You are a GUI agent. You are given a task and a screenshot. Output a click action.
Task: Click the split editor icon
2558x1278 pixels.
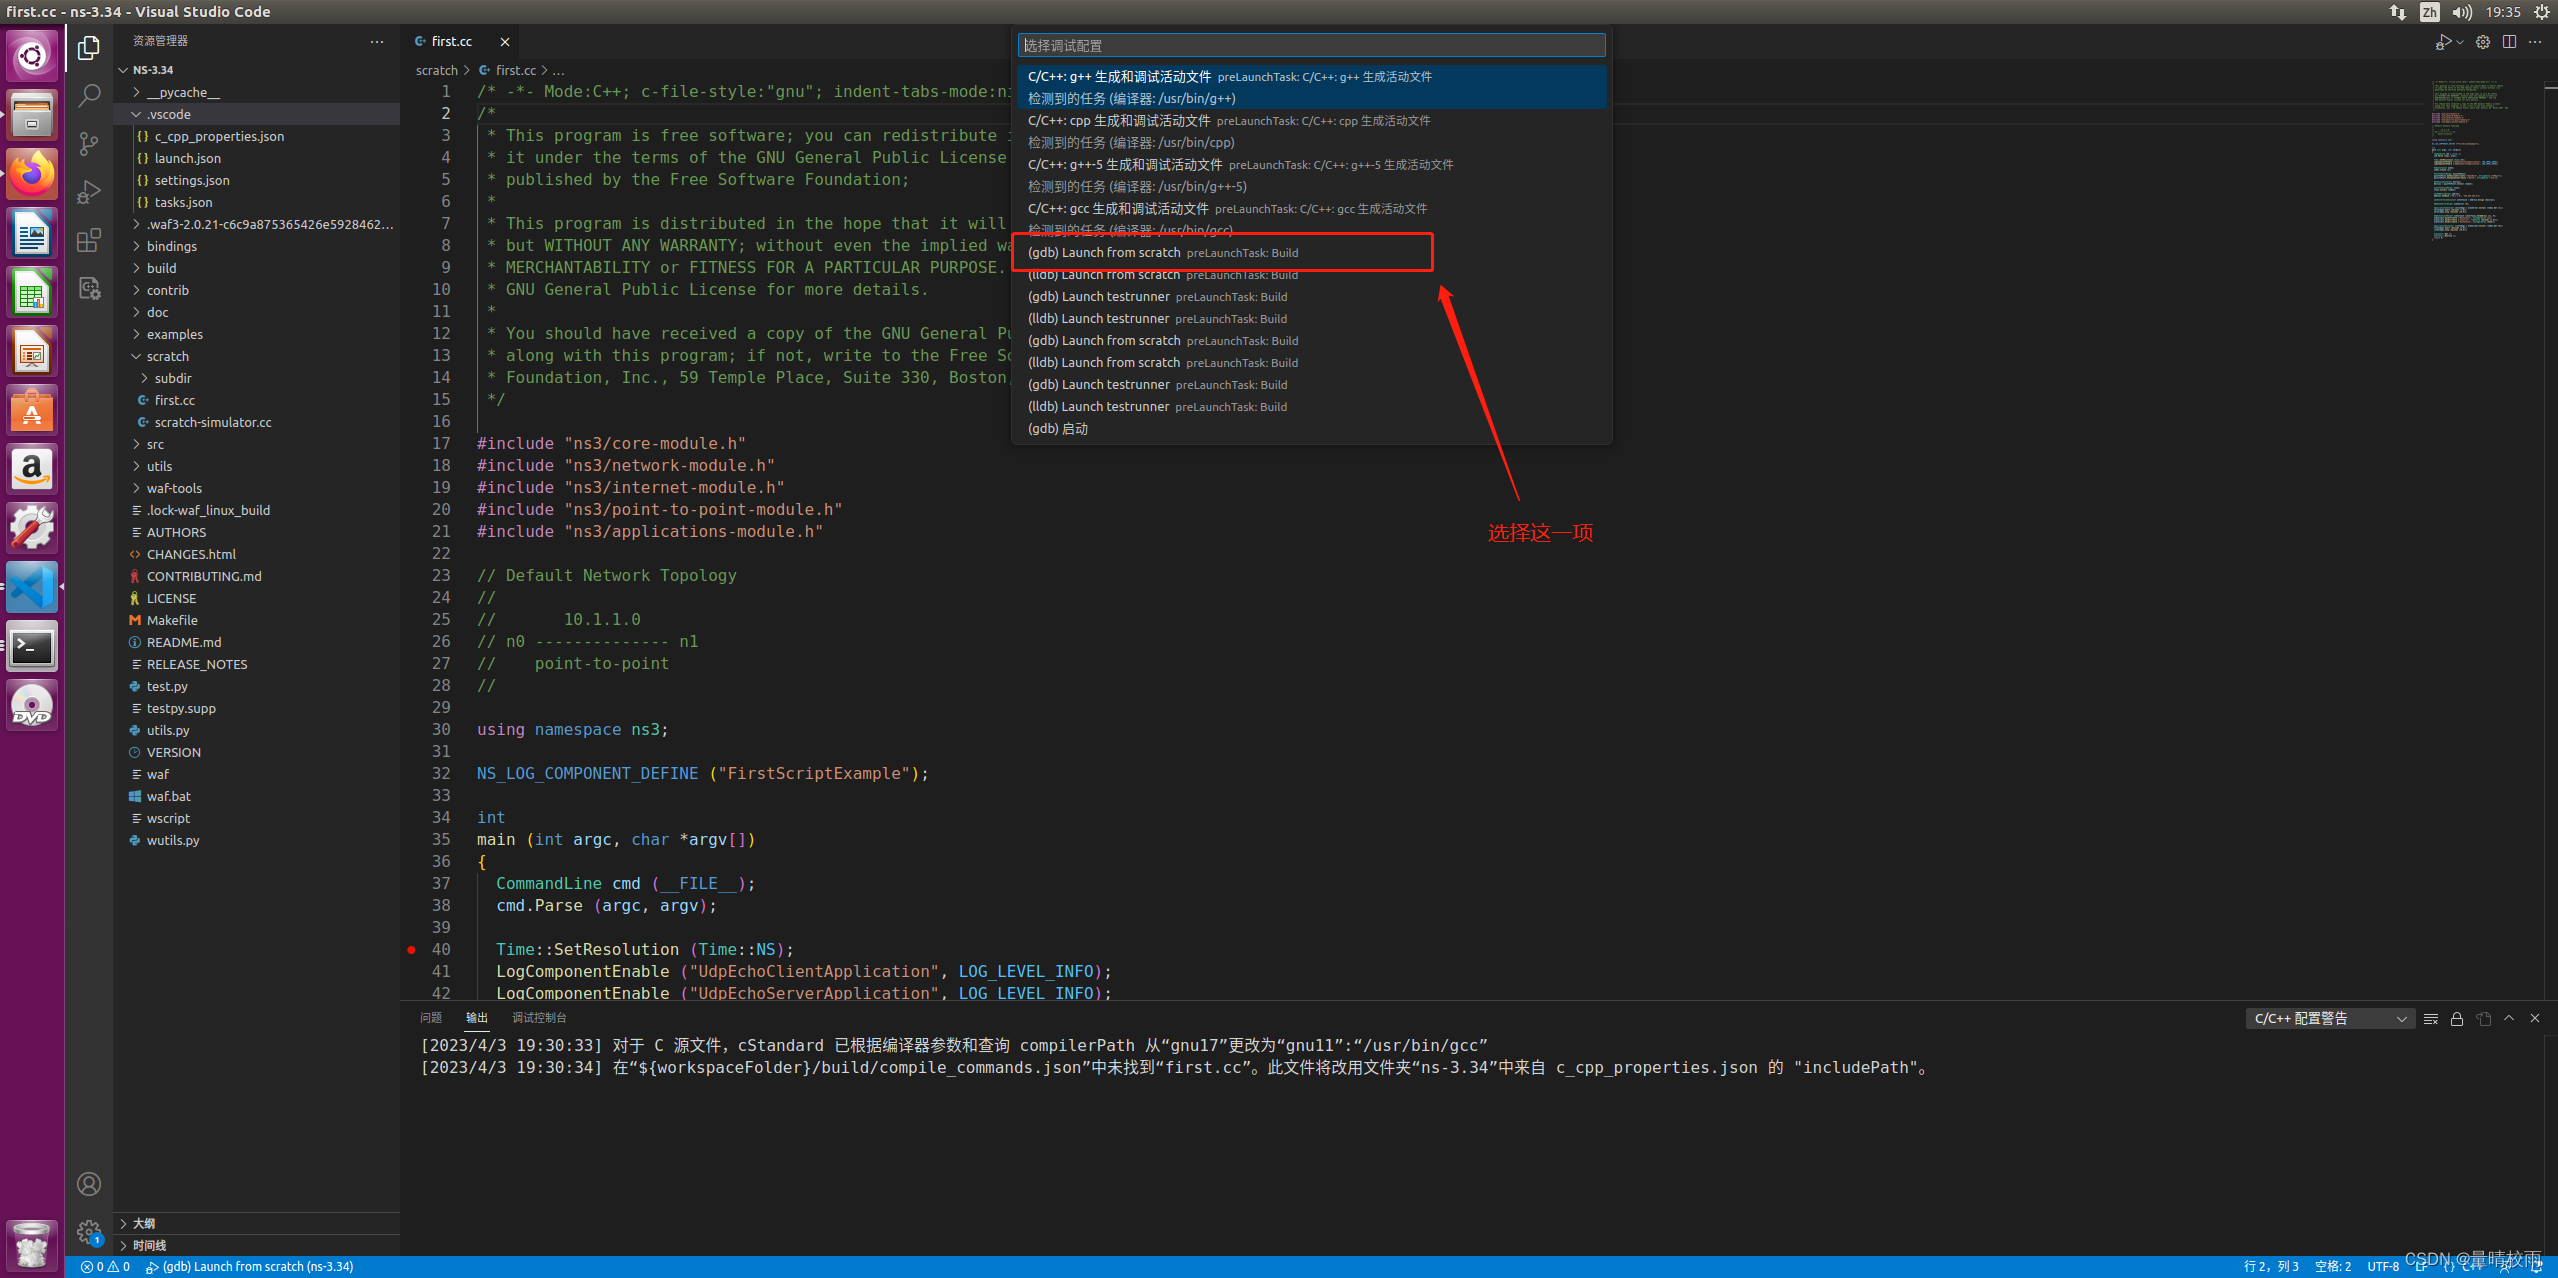[2509, 42]
